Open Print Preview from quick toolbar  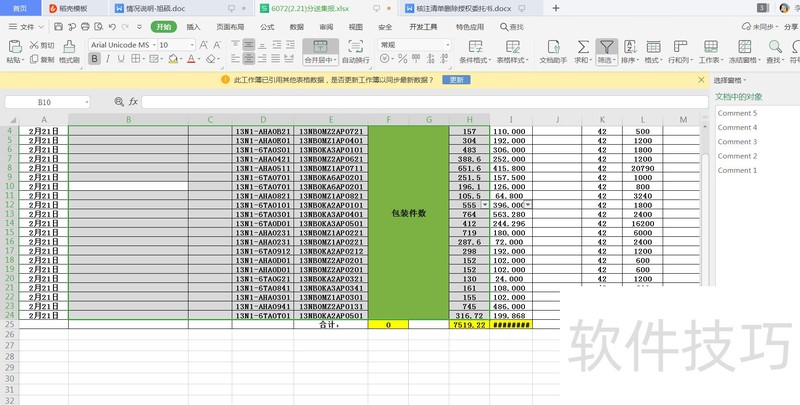(98, 27)
